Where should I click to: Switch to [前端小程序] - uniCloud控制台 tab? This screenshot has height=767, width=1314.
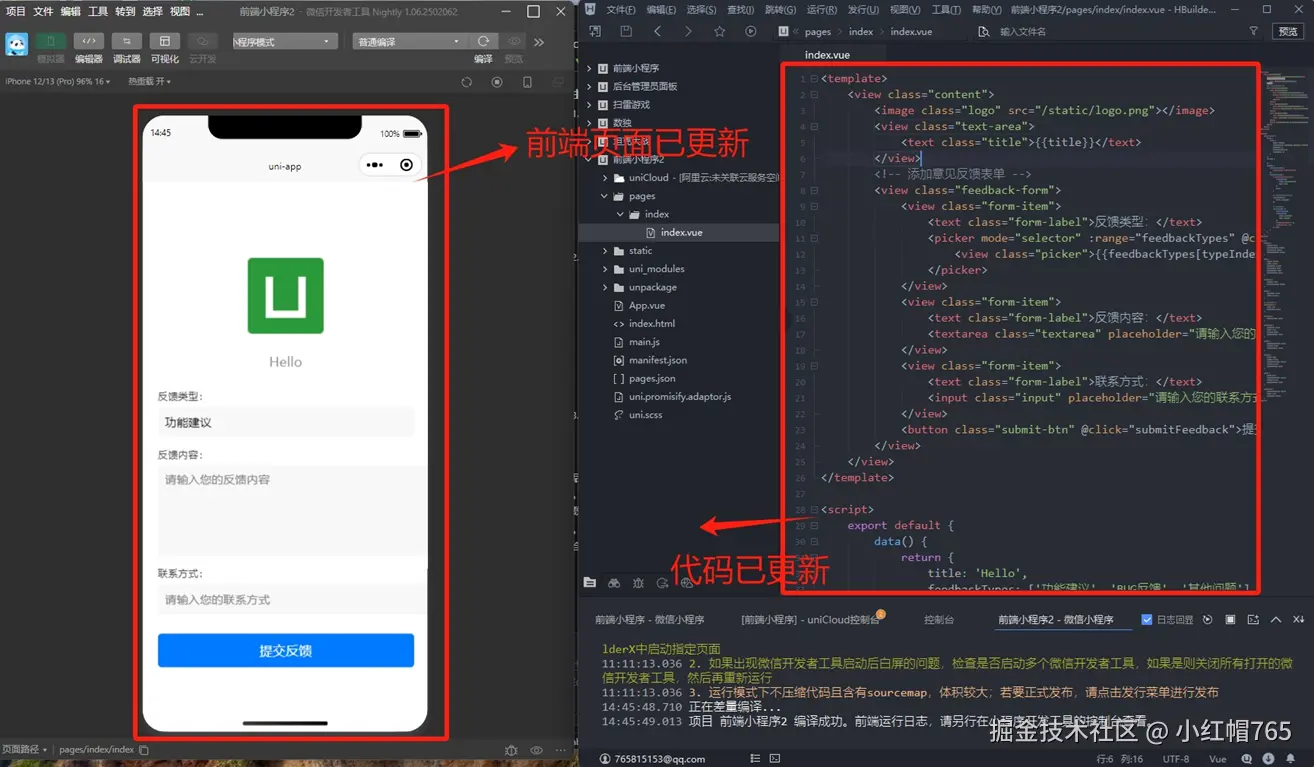pos(810,620)
